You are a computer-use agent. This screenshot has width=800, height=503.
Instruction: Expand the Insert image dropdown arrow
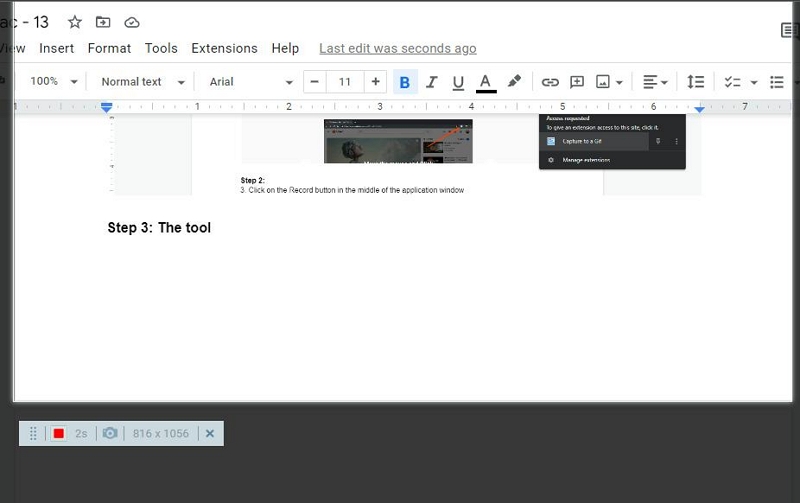pos(619,82)
